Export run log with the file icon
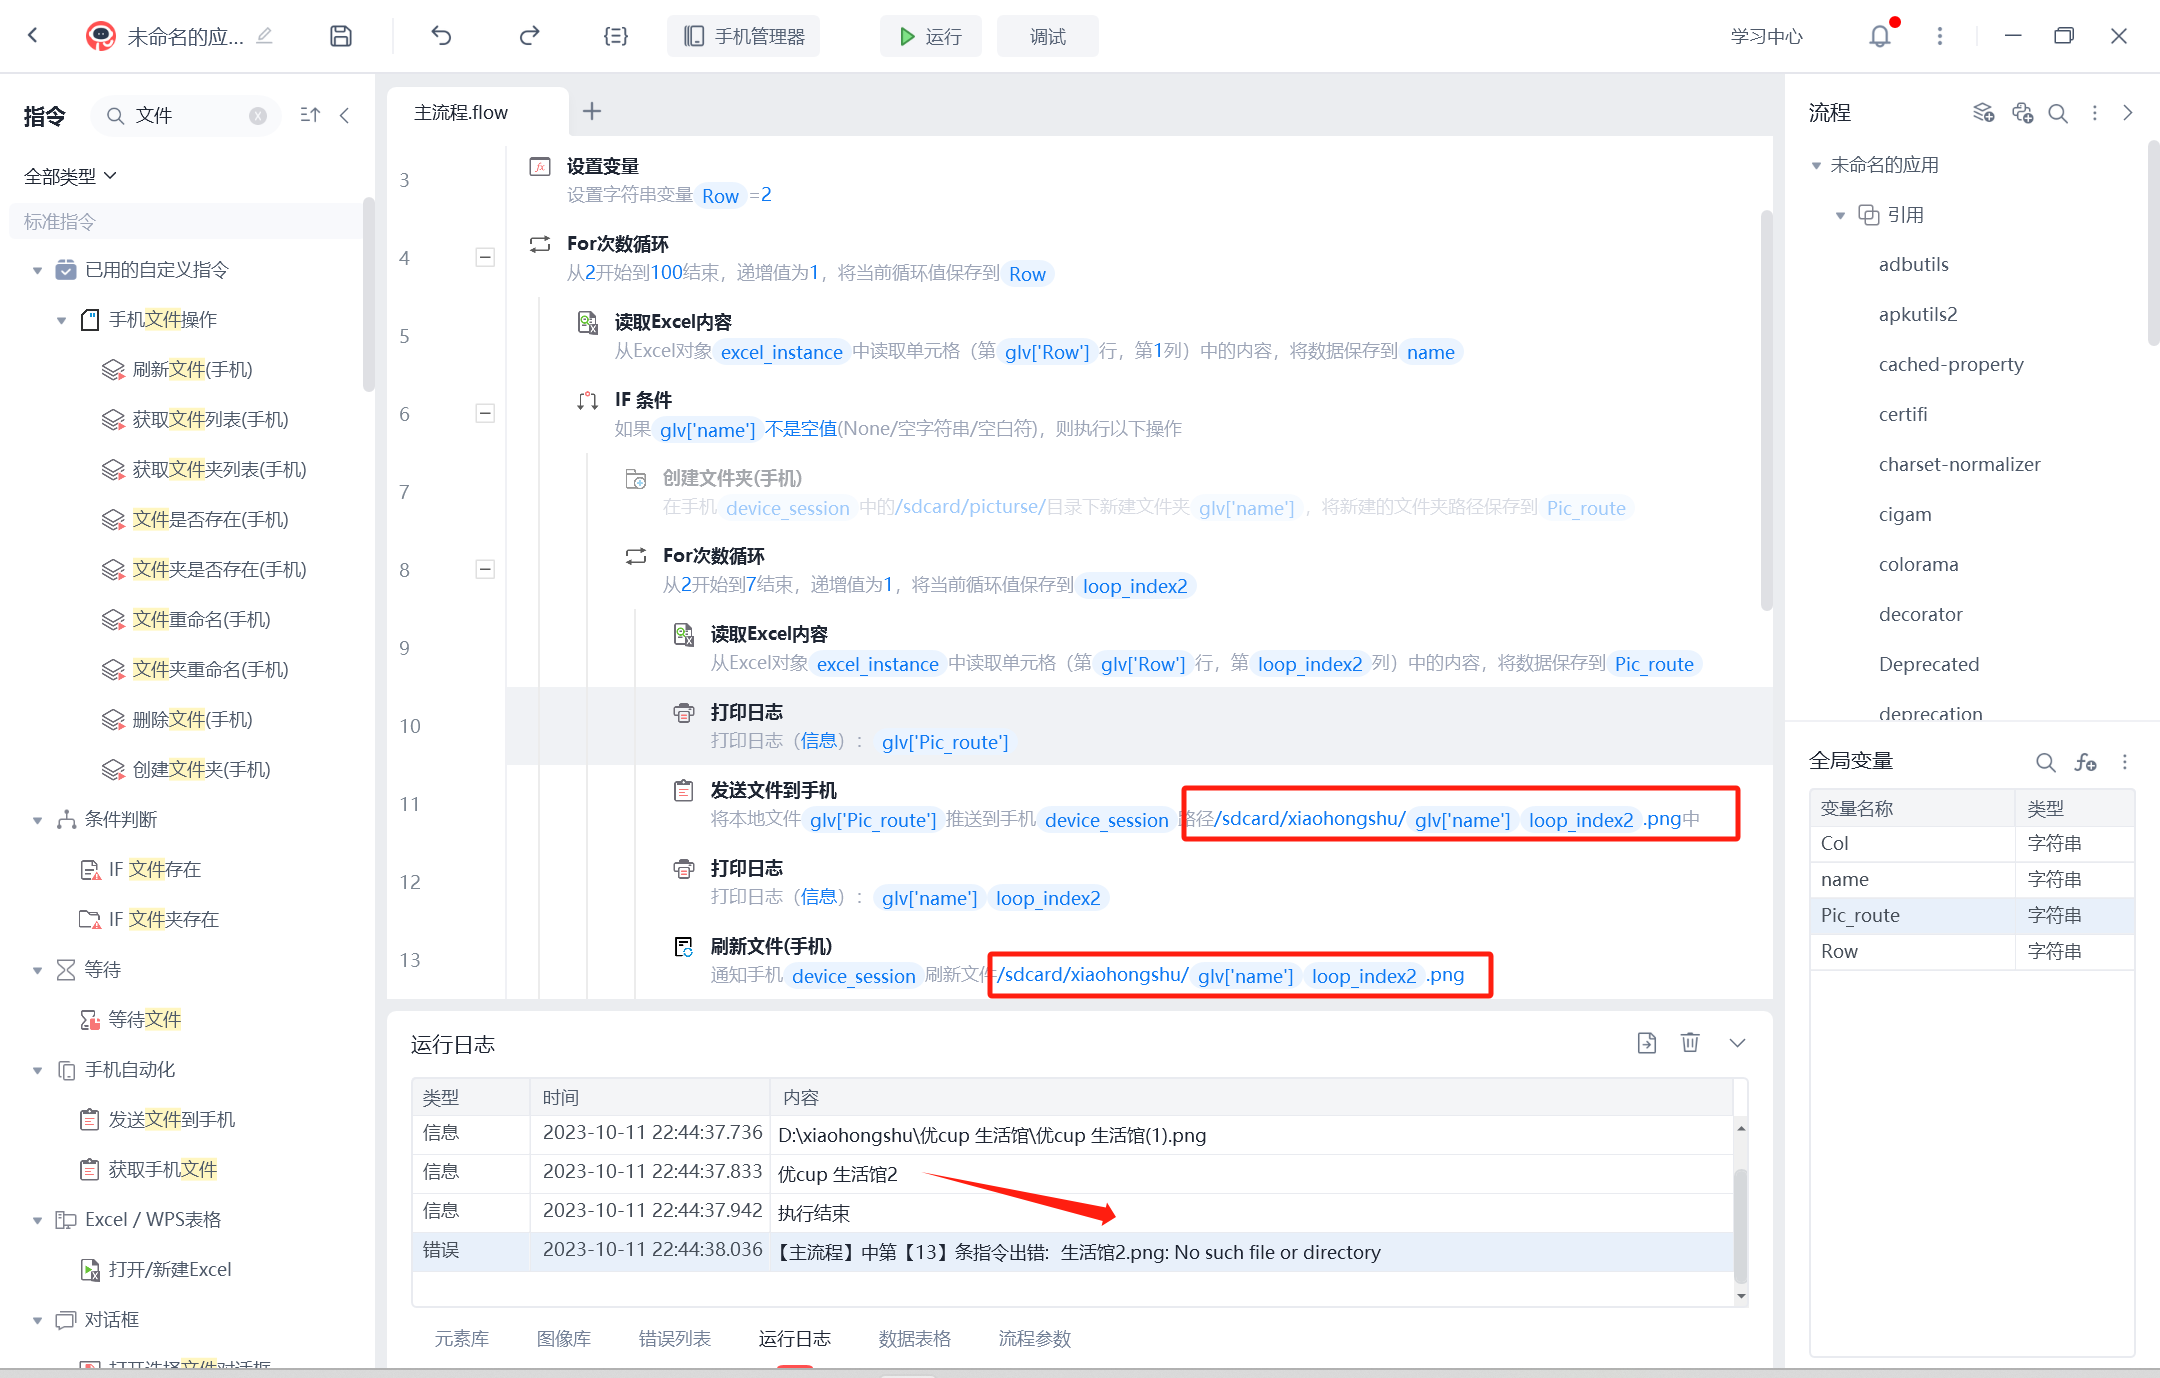The image size is (2160, 1378). (x=1647, y=1043)
